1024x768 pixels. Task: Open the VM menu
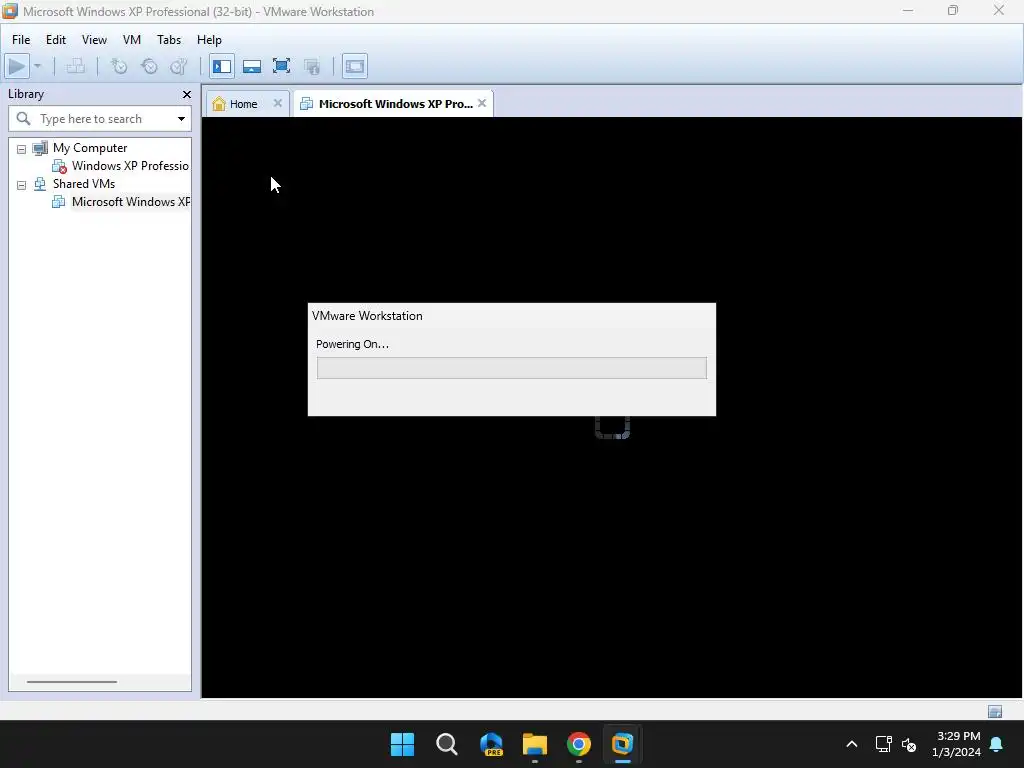pyautogui.click(x=132, y=40)
